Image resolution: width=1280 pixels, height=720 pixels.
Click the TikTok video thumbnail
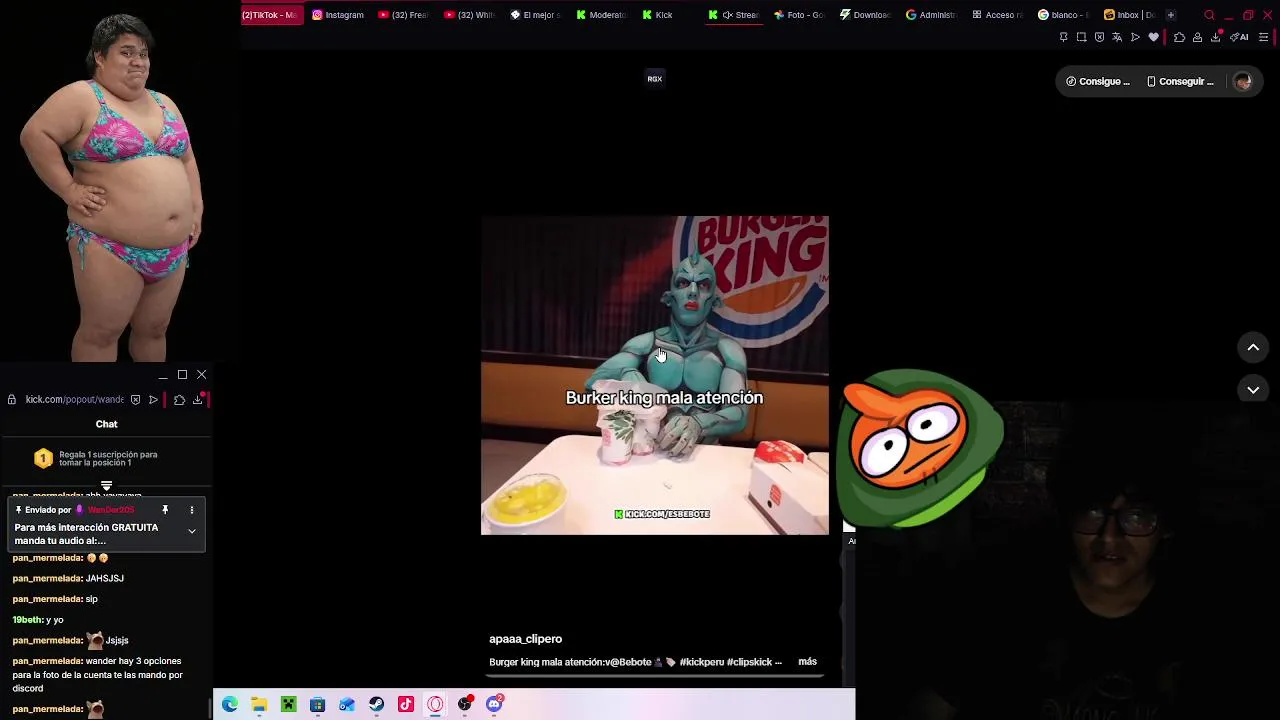(655, 375)
